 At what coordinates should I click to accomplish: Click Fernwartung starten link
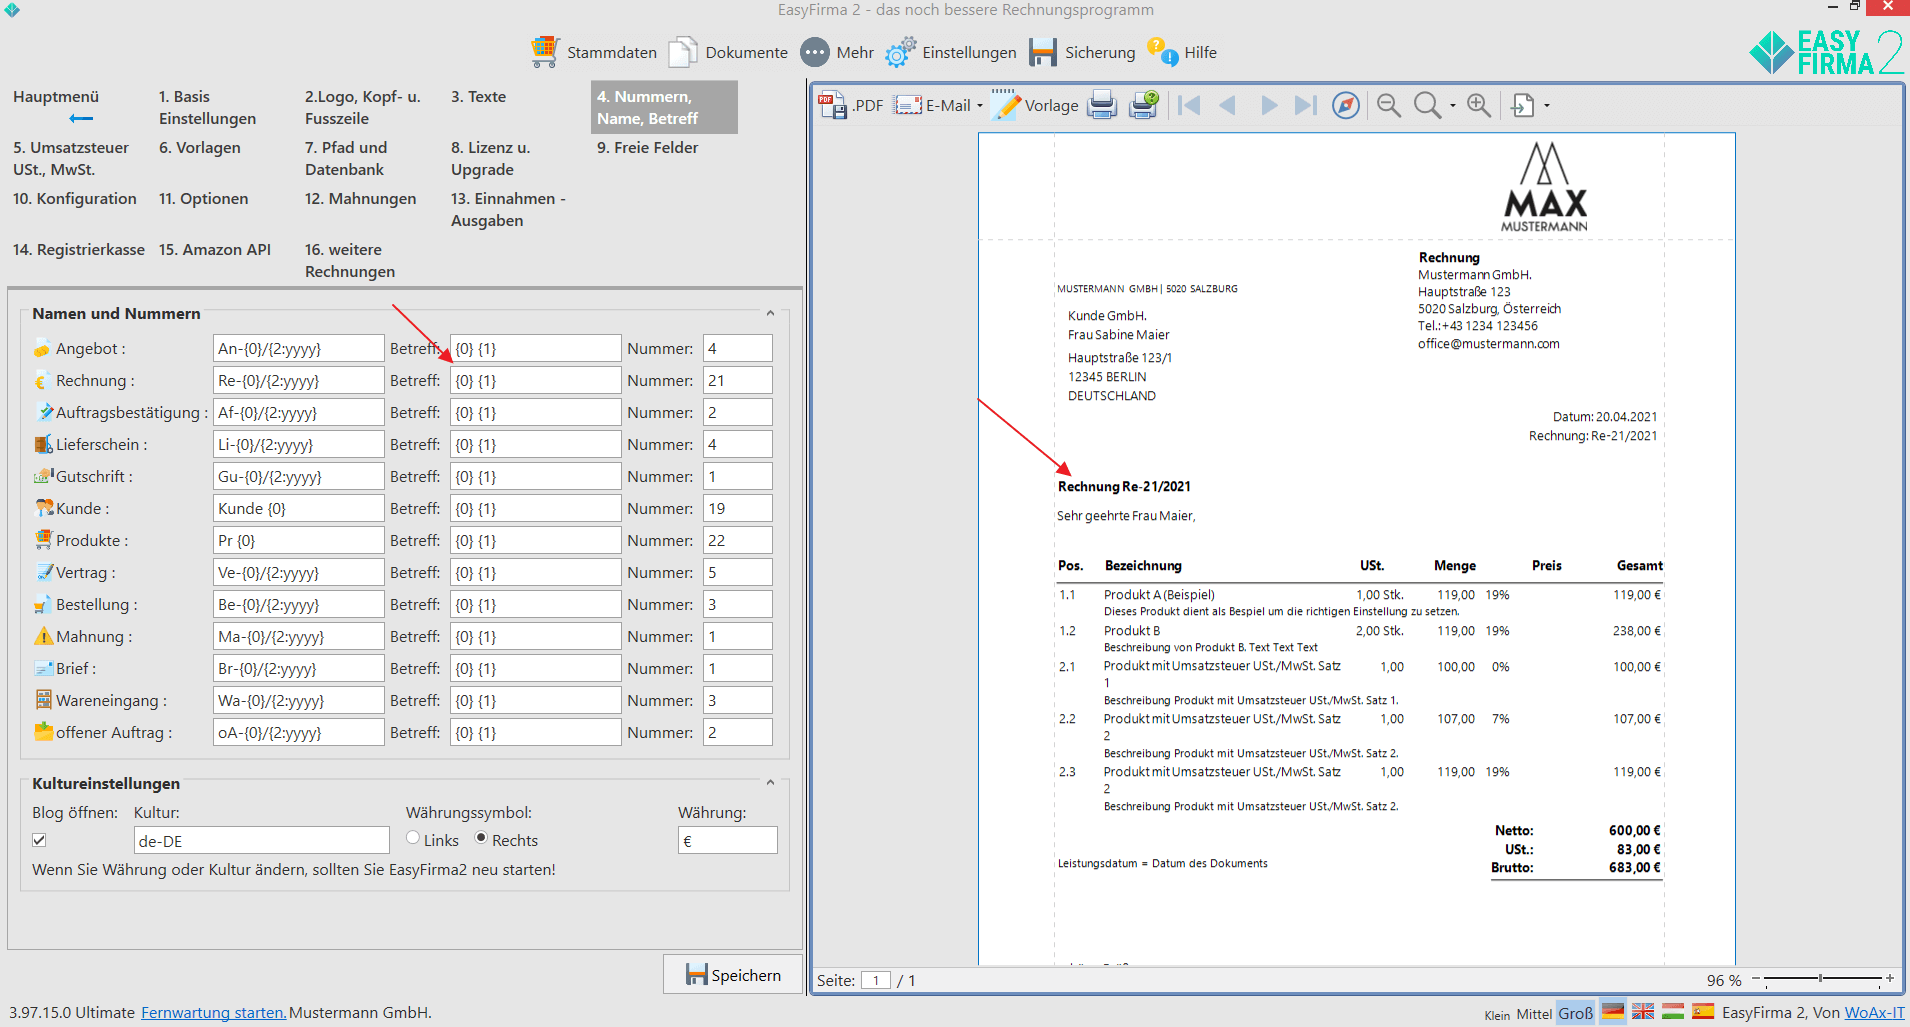tap(213, 1012)
